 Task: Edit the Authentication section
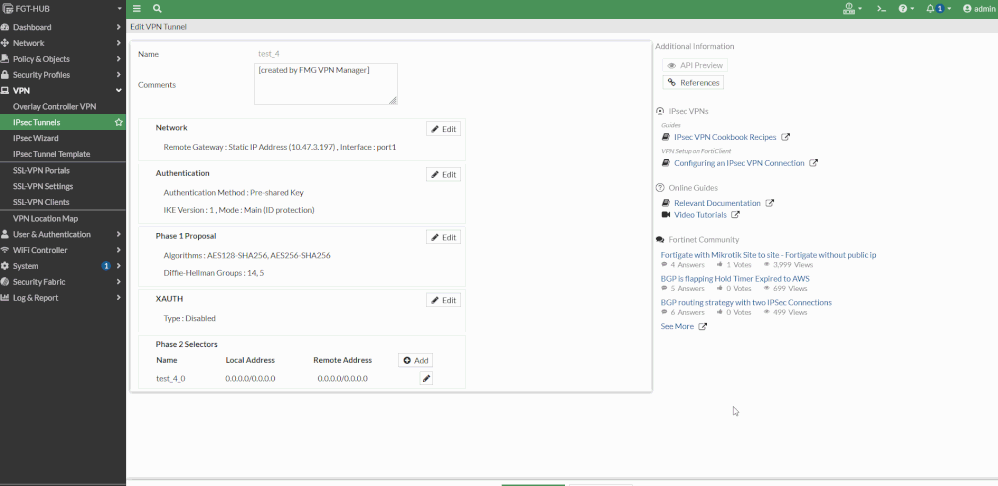pyautogui.click(x=444, y=174)
